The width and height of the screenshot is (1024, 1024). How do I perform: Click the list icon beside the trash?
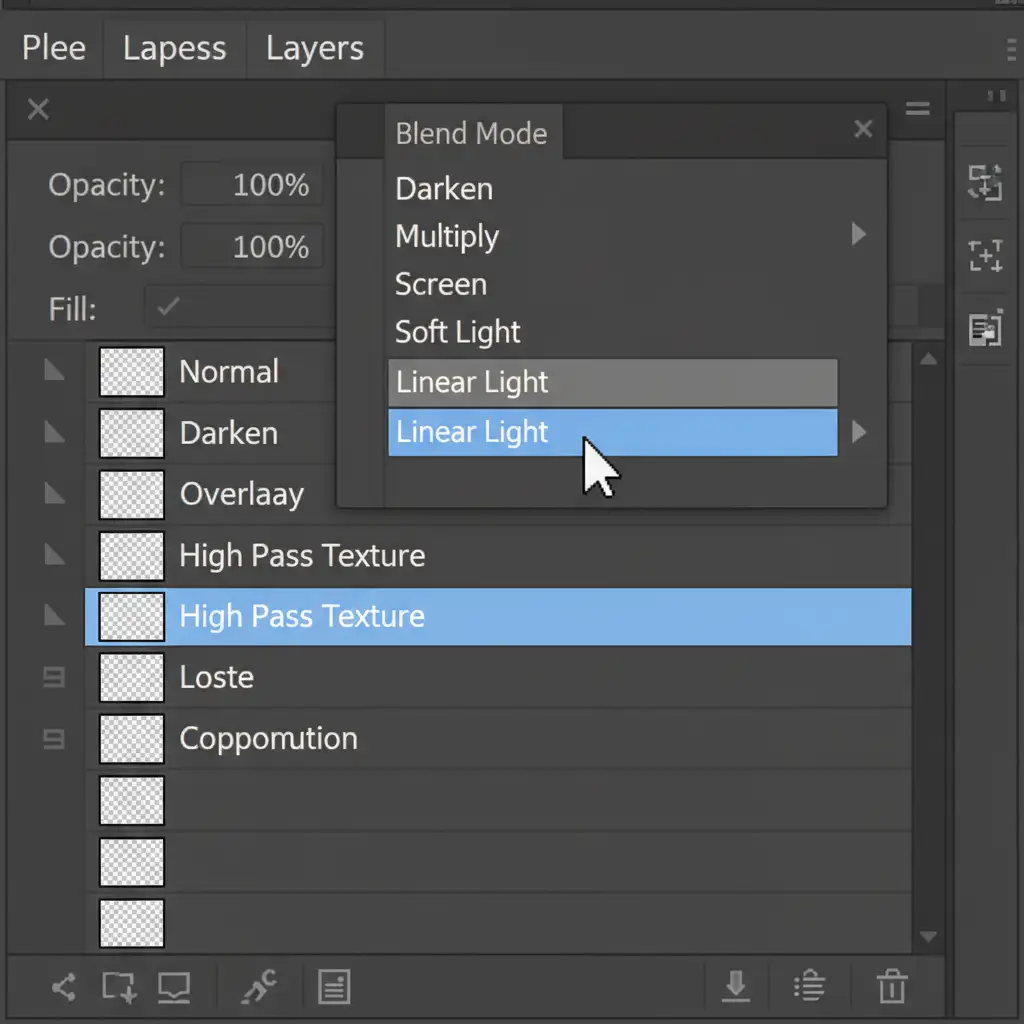(x=808, y=987)
